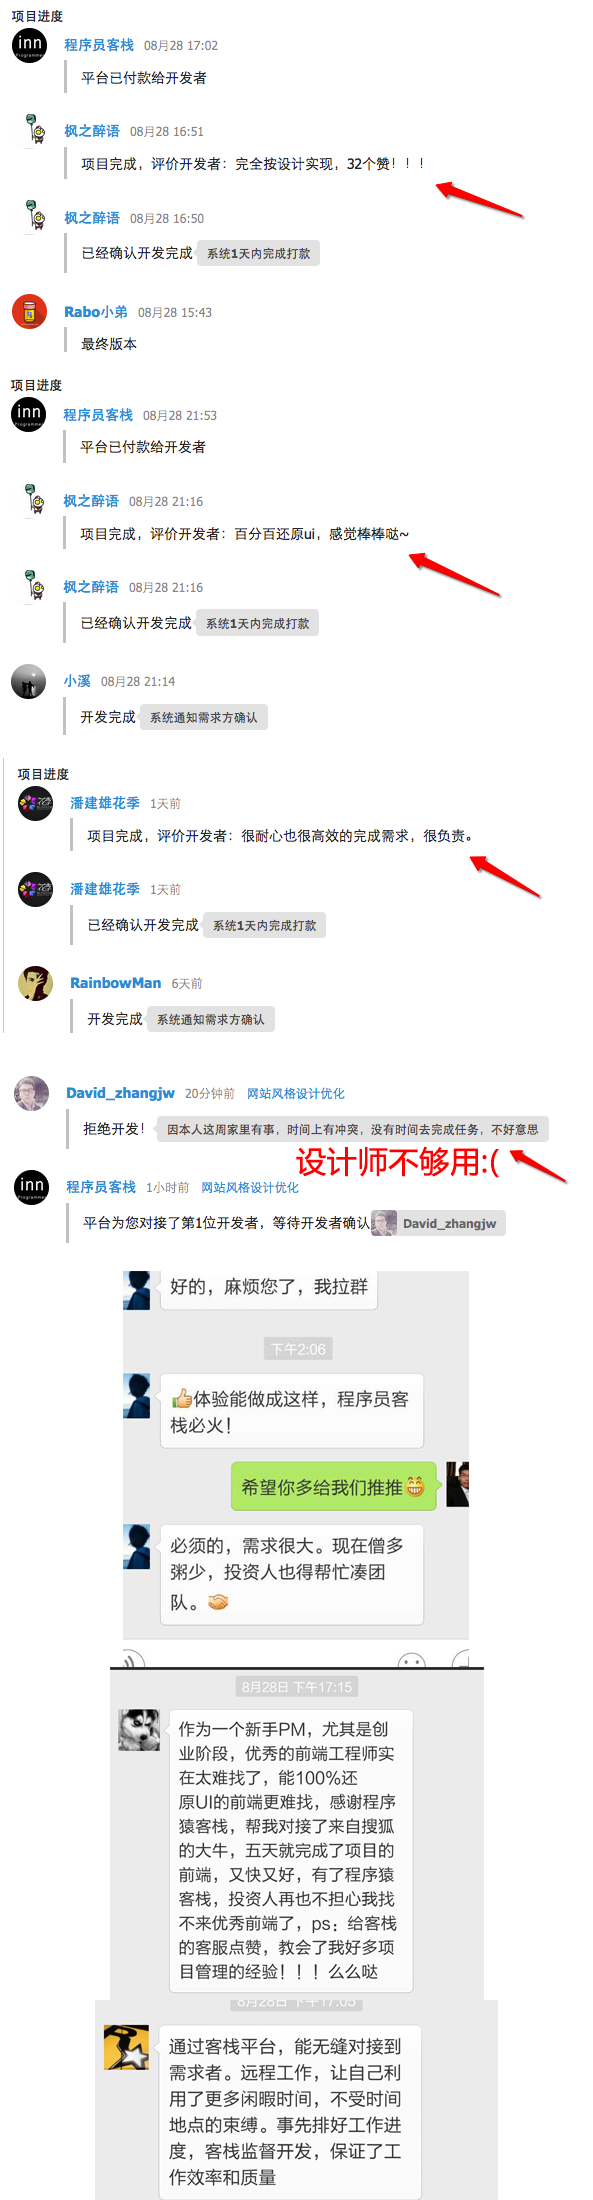Open the Rabo小弟 red avatar icon
The image size is (593, 2200).
[x=29, y=311]
